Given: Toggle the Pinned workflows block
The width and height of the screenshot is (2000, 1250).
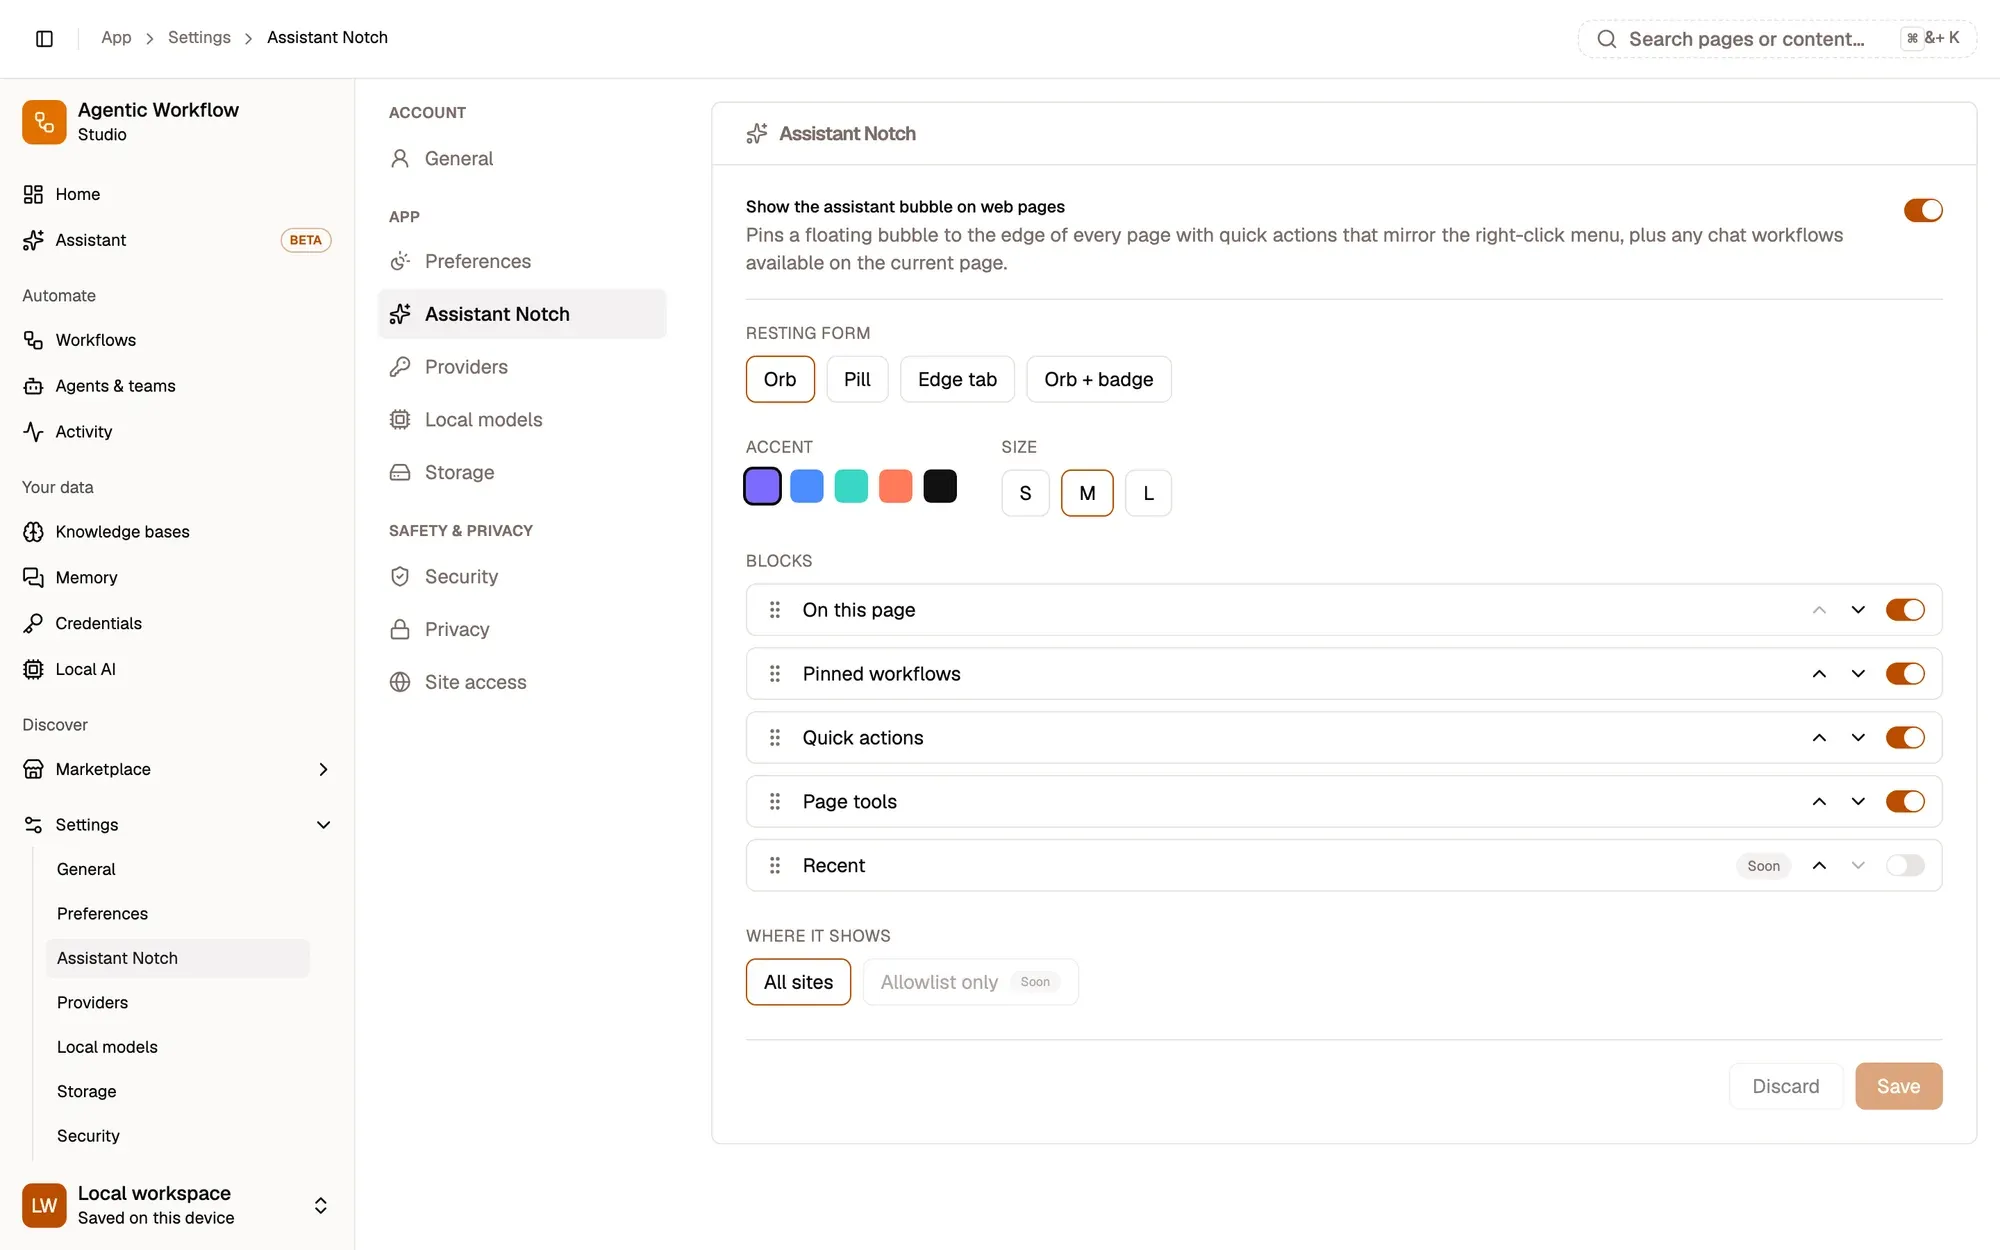Looking at the screenshot, I should click(1905, 674).
